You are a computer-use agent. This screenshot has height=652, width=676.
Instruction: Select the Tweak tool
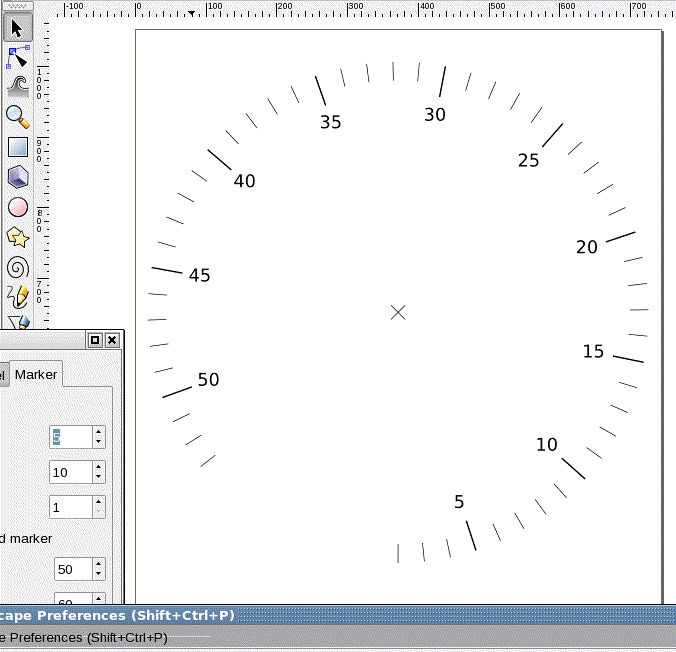(18, 87)
